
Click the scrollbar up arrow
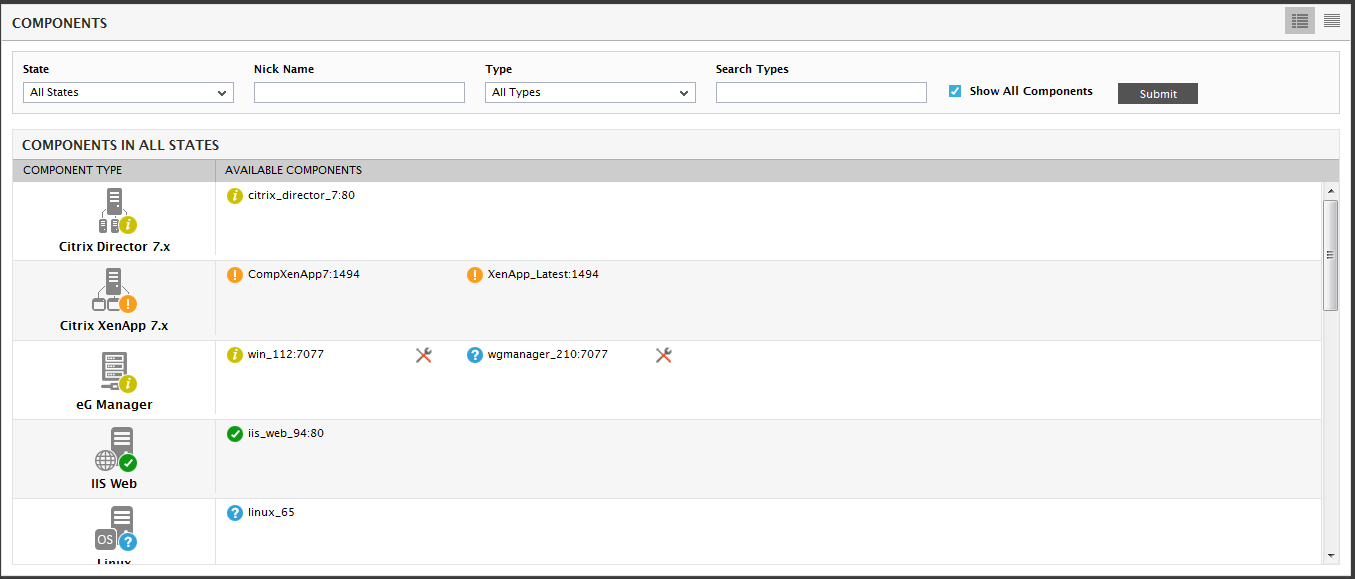click(1330, 190)
